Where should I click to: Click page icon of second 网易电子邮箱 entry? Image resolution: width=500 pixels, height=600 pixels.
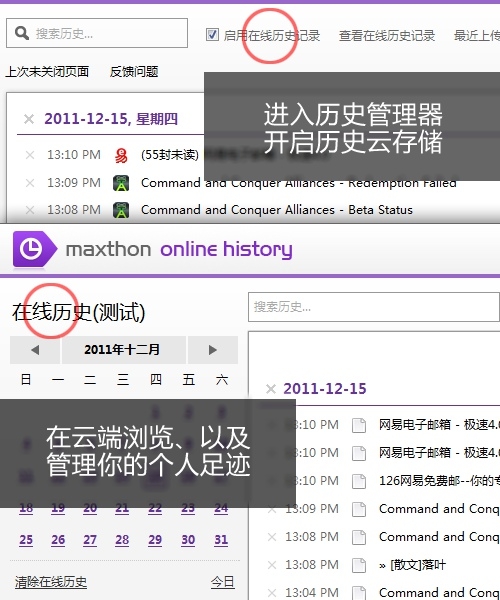[359, 453]
